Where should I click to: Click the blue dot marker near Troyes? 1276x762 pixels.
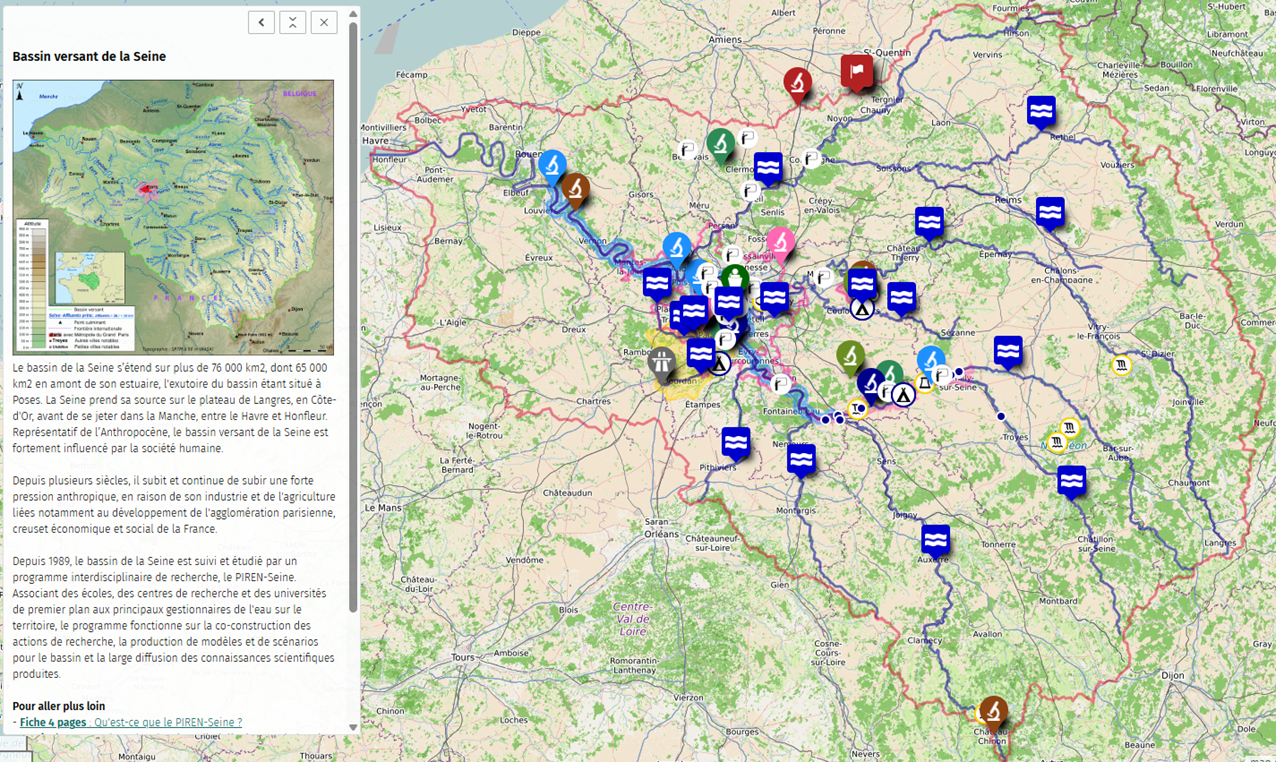click(1000, 416)
